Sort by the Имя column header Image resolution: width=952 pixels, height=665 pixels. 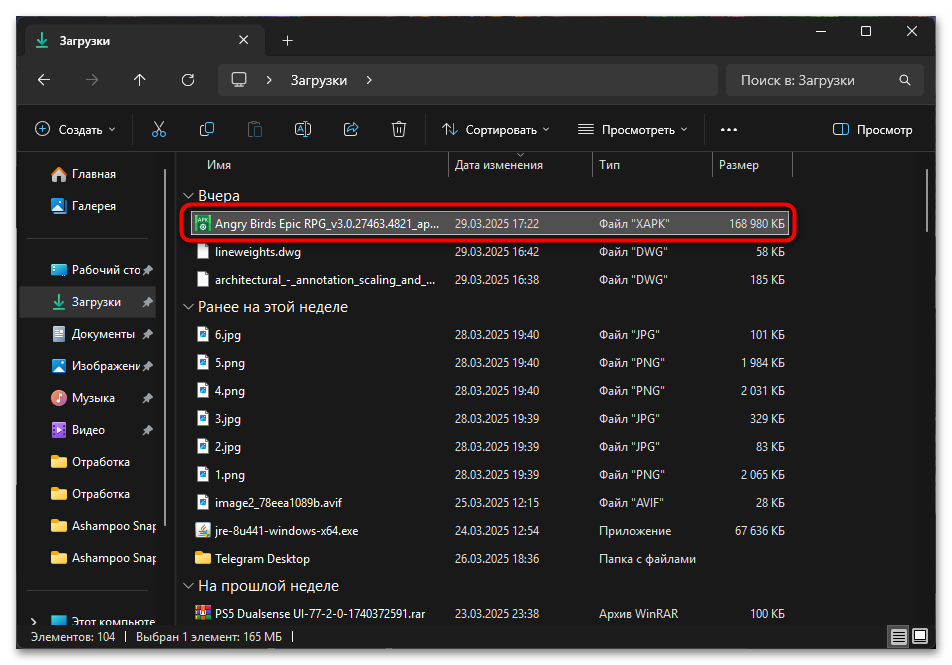(x=219, y=165)
